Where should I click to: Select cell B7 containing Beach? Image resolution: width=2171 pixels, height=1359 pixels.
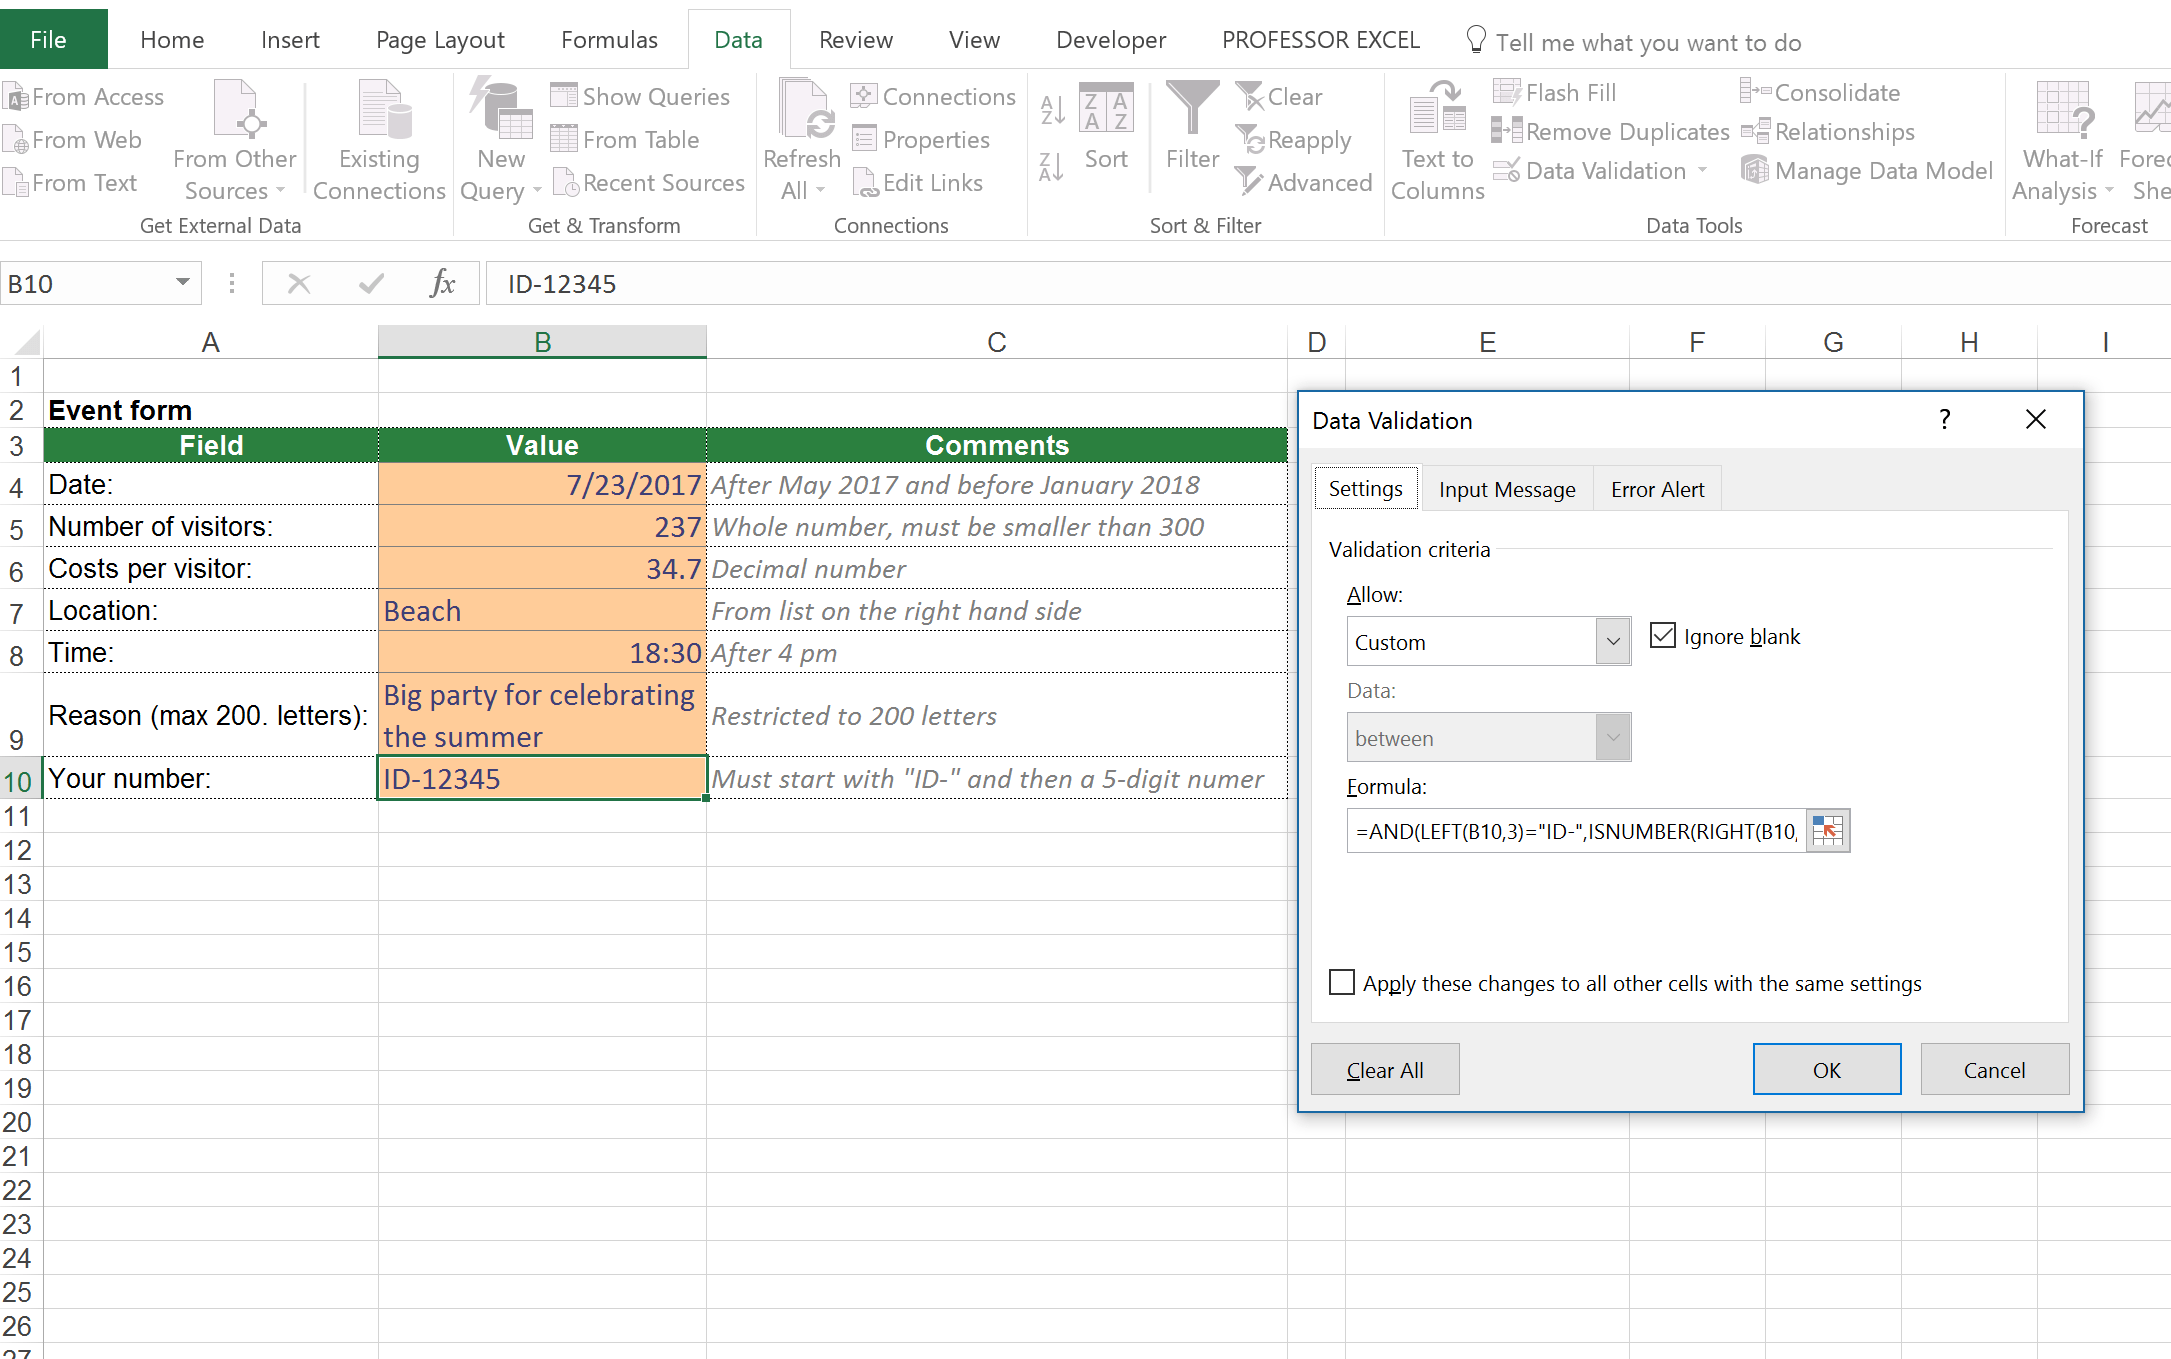point(541,610)
